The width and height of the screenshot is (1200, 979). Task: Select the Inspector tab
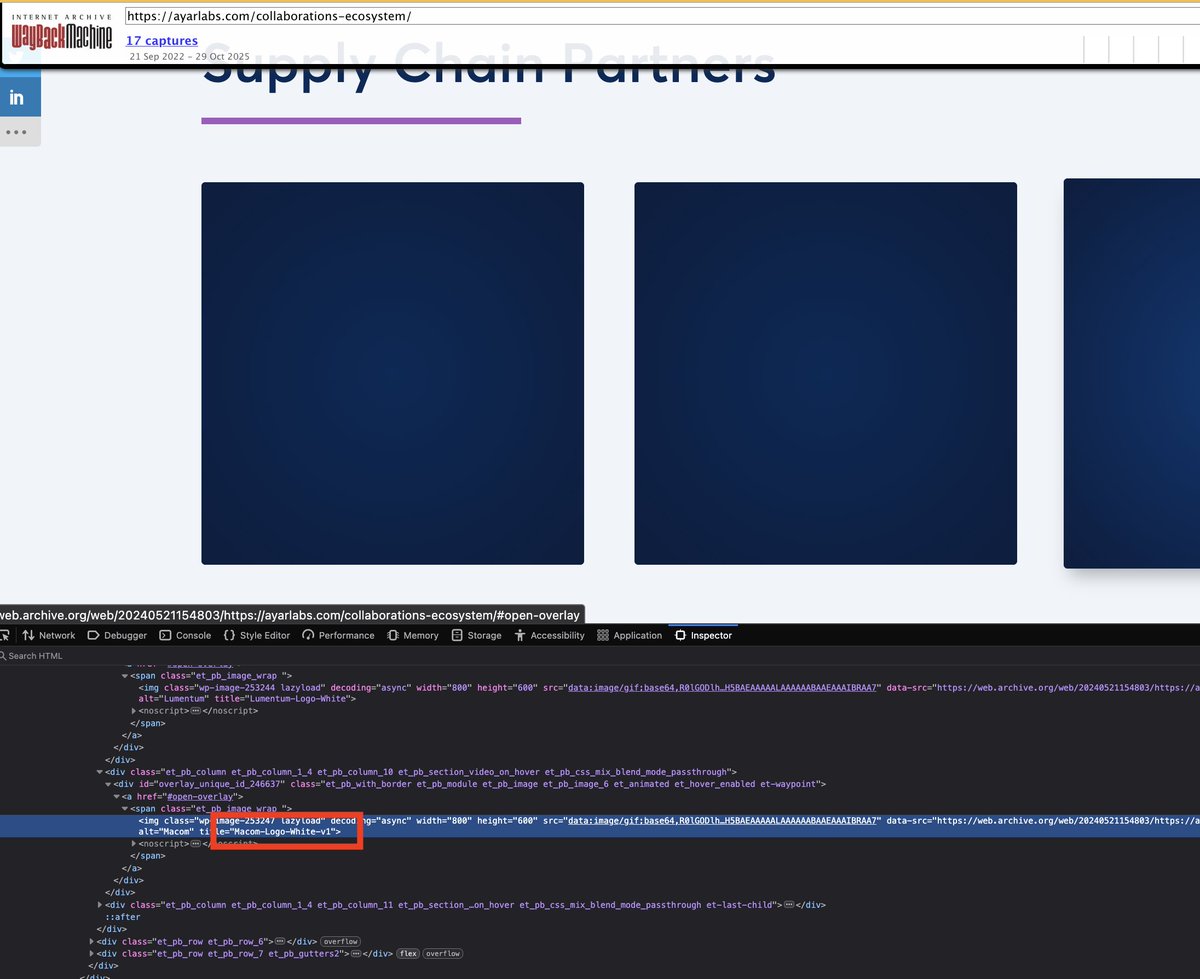pos(703,635)
